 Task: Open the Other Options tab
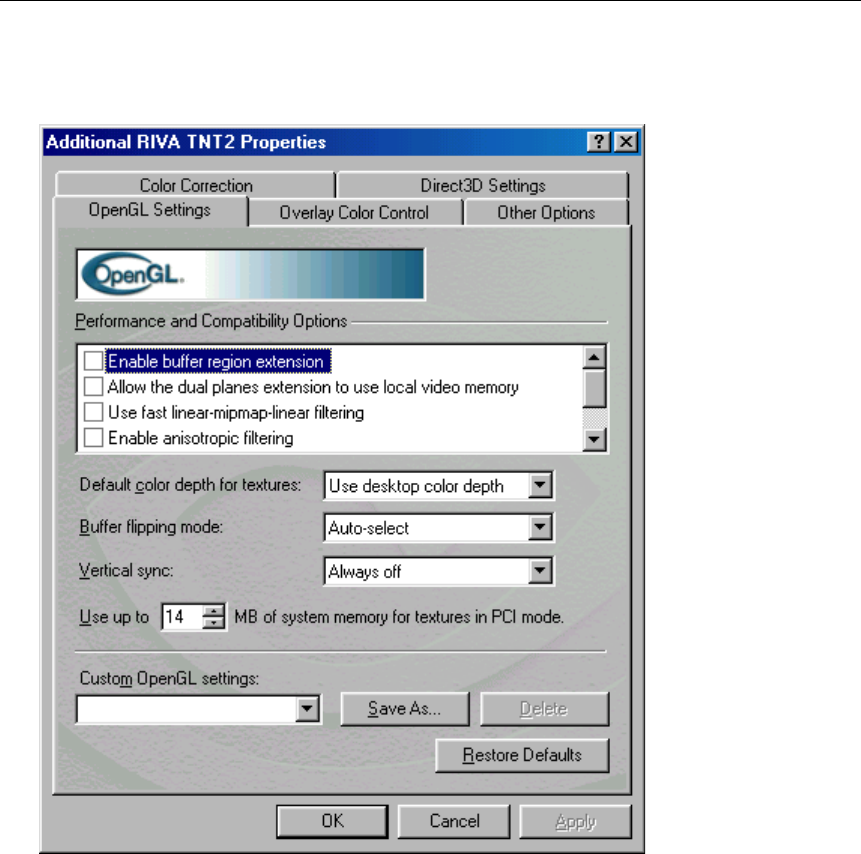click(546, 213)
